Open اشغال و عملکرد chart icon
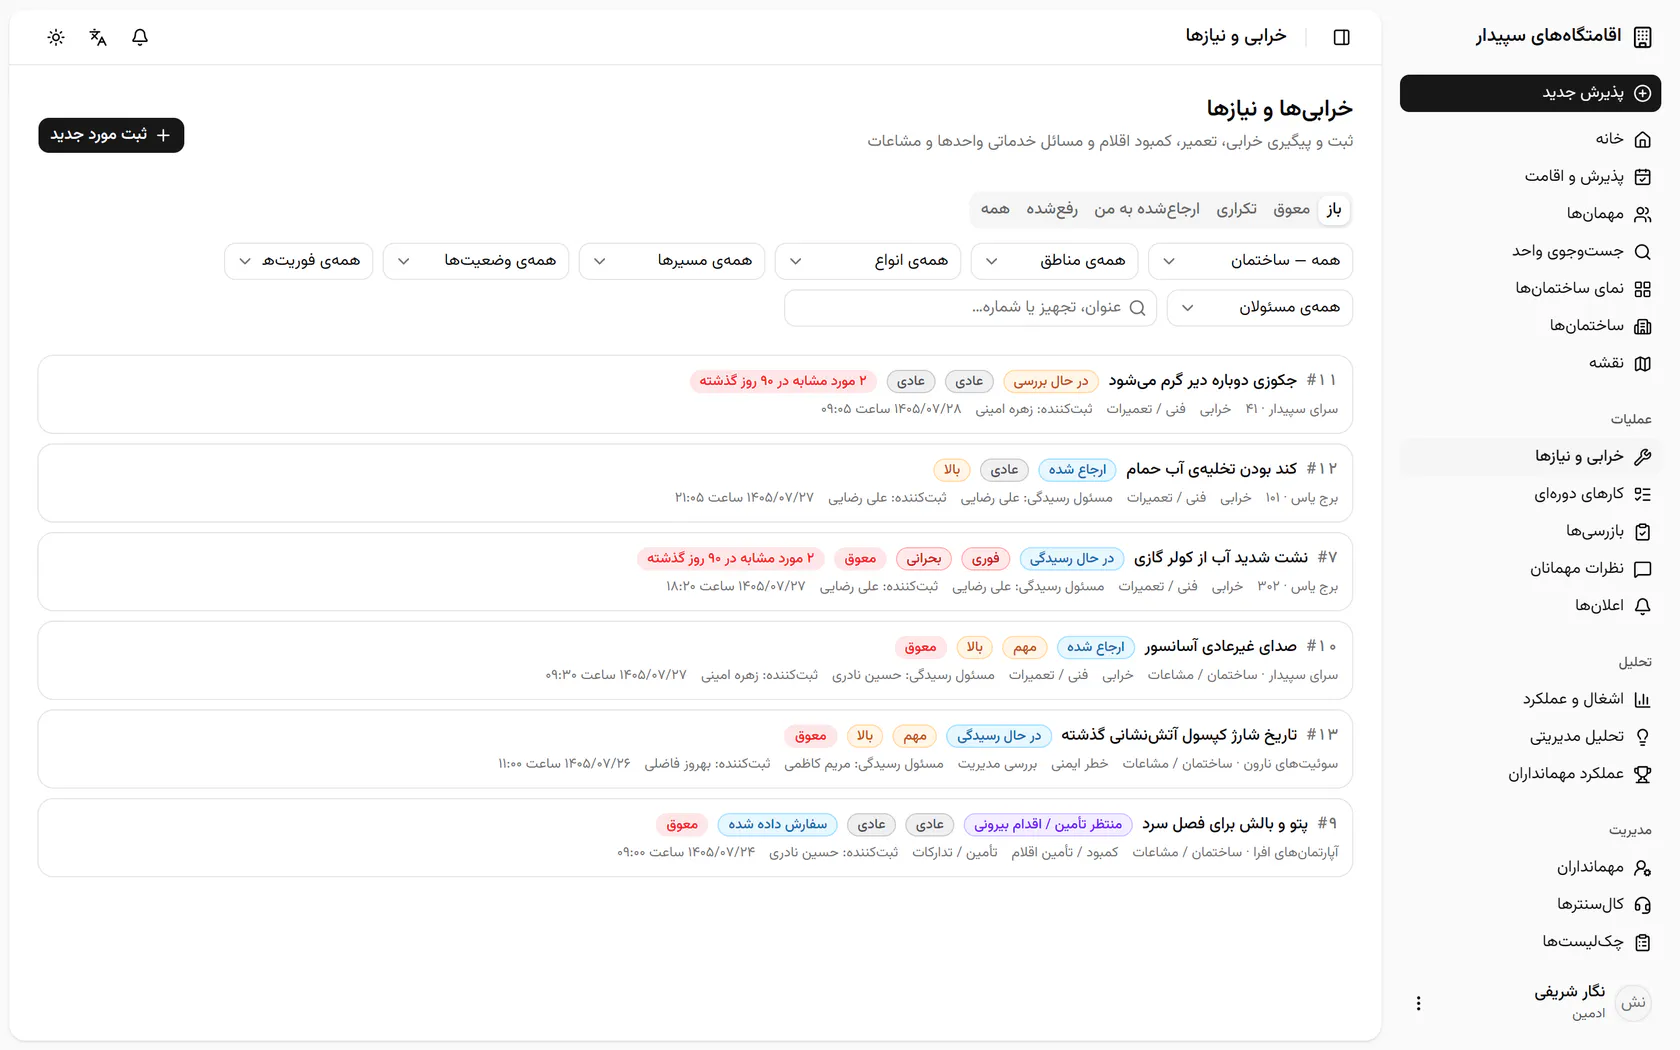Image resolution: width=1680 pixels, height=1050 pixels. (x=1642, y=700)
